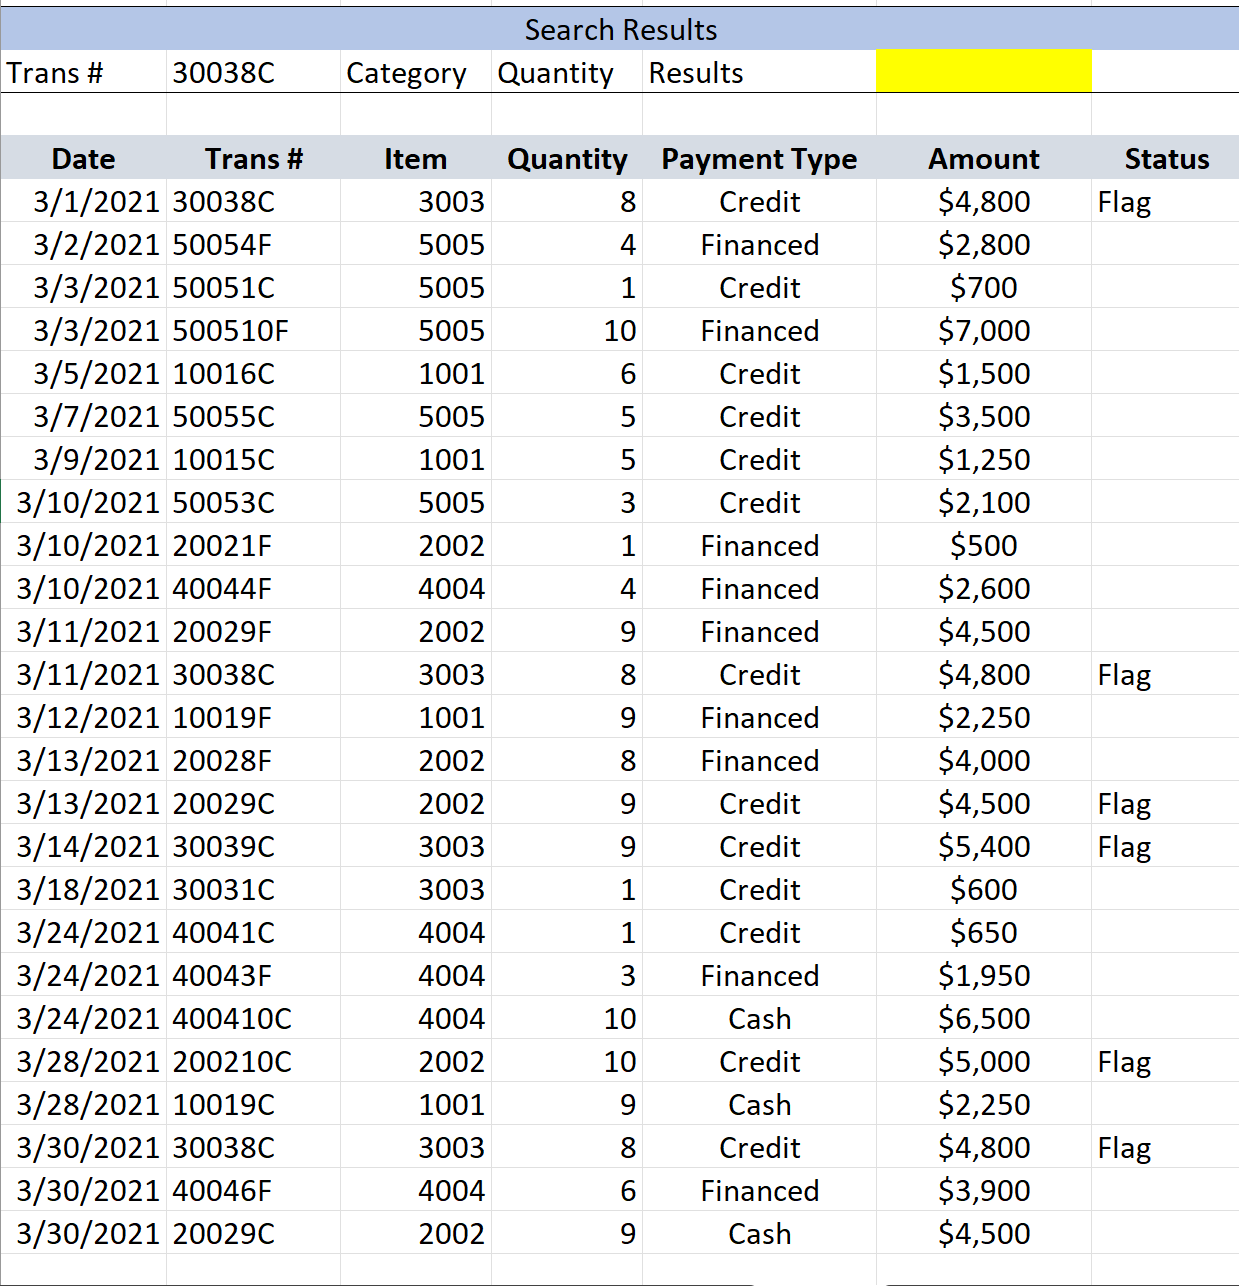Select the $1,950 amount cell

(x=984, y=975)
